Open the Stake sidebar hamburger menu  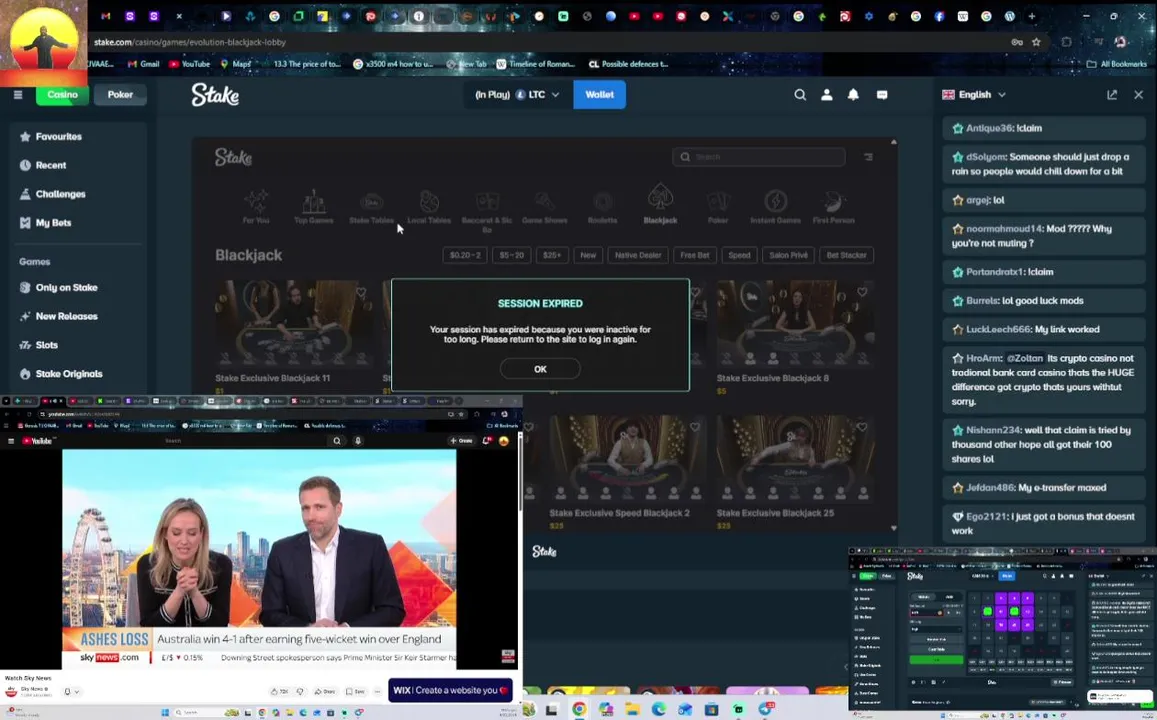coord(18,94)
